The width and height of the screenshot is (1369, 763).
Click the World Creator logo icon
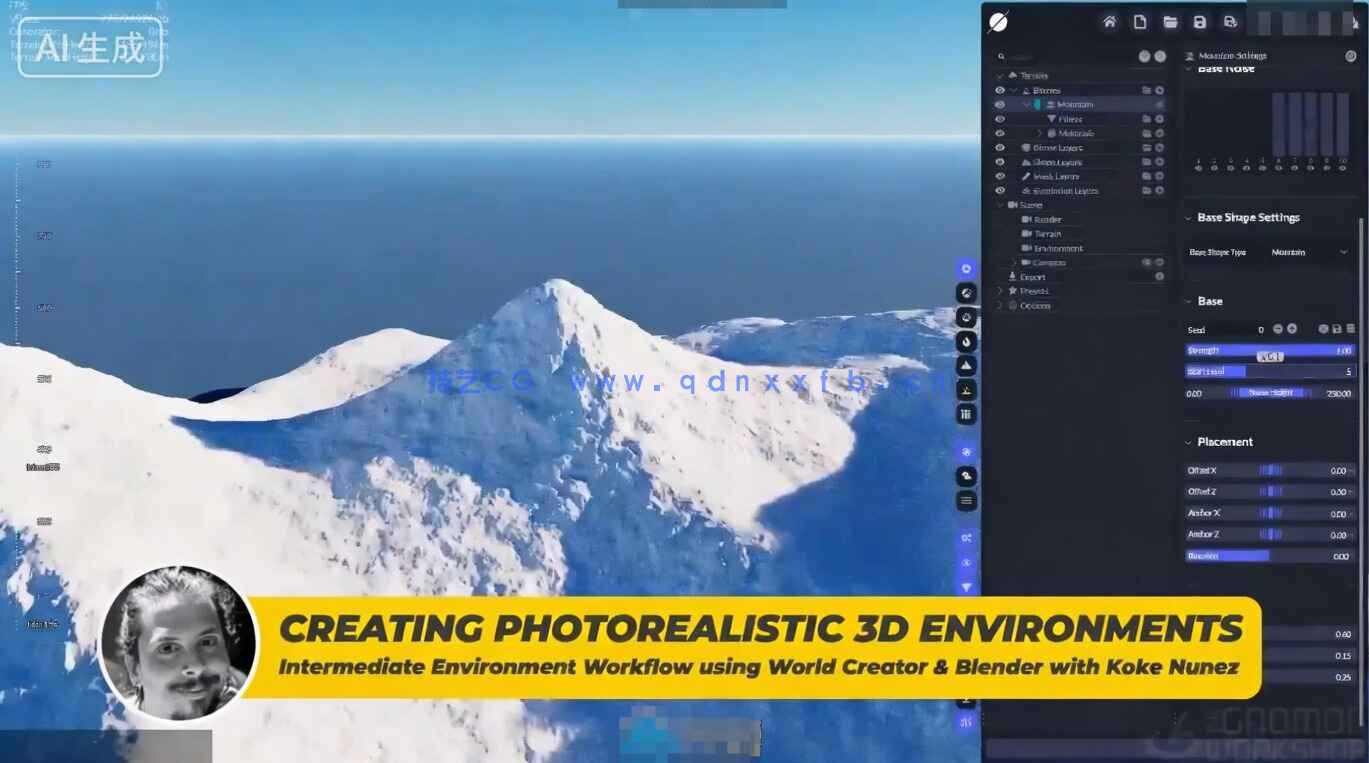pos(998,22)
